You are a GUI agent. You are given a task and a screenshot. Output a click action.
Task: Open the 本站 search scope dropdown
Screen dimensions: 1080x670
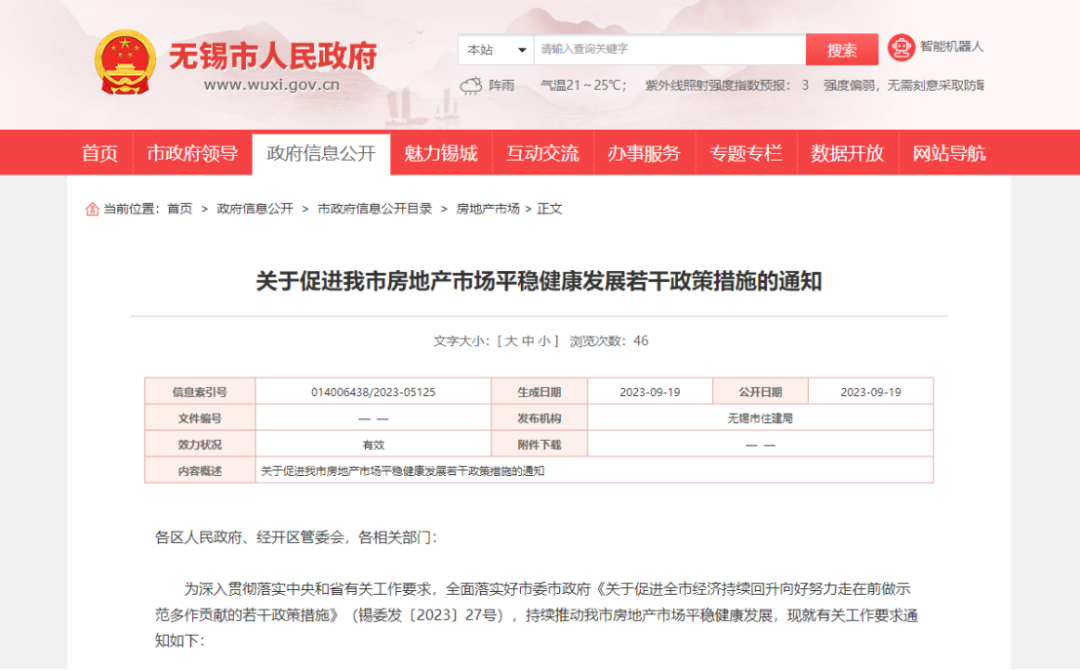point(497,49)
